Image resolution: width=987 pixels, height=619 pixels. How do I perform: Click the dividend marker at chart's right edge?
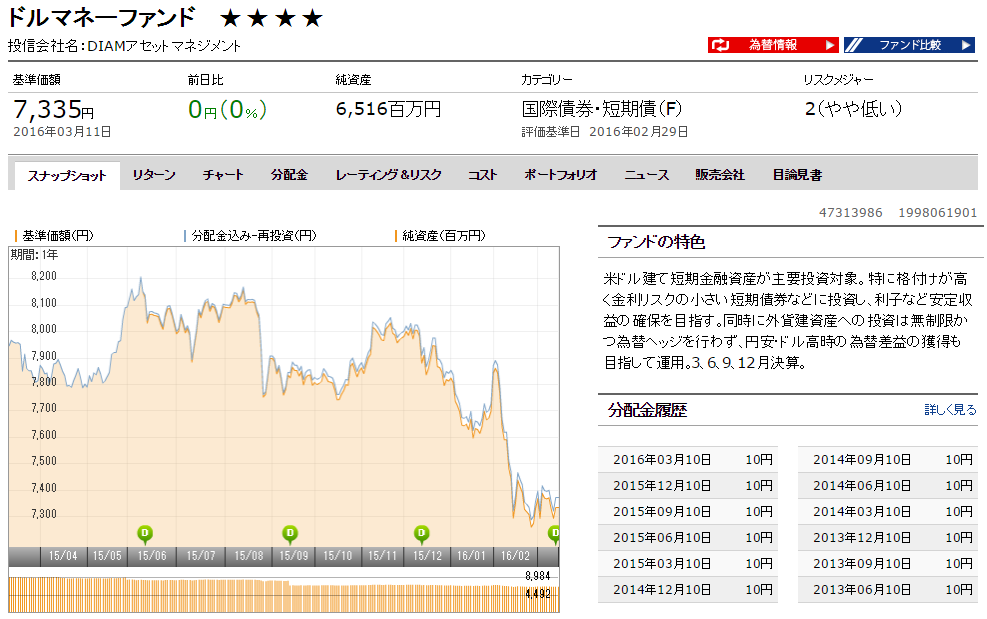pyautogui.click(x=554, y=534)
